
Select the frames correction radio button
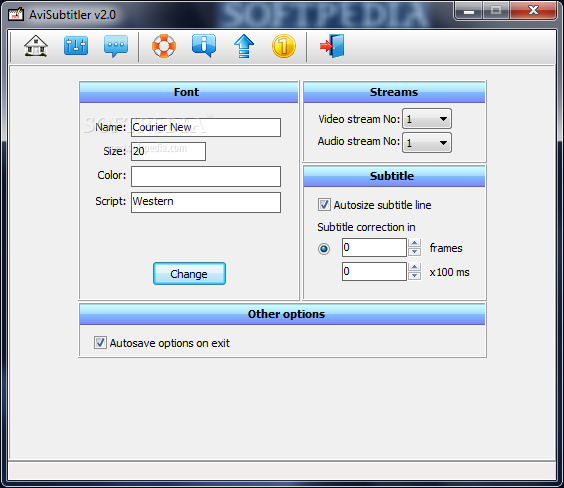point(324,248)
